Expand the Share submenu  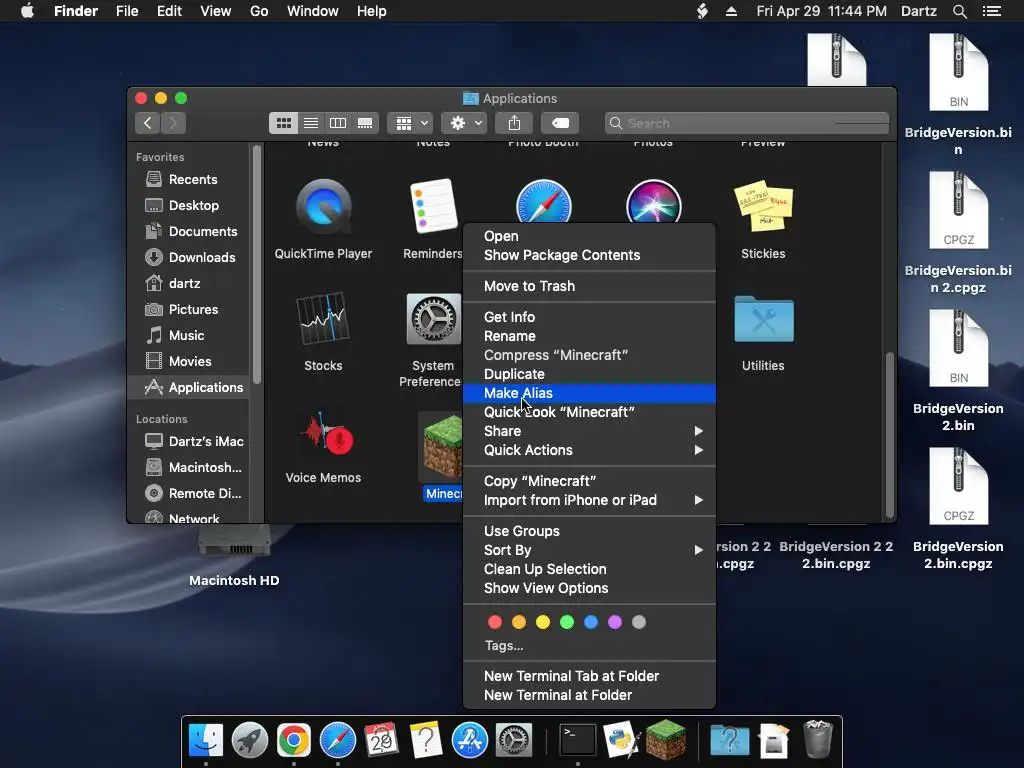tap(589, 431)
